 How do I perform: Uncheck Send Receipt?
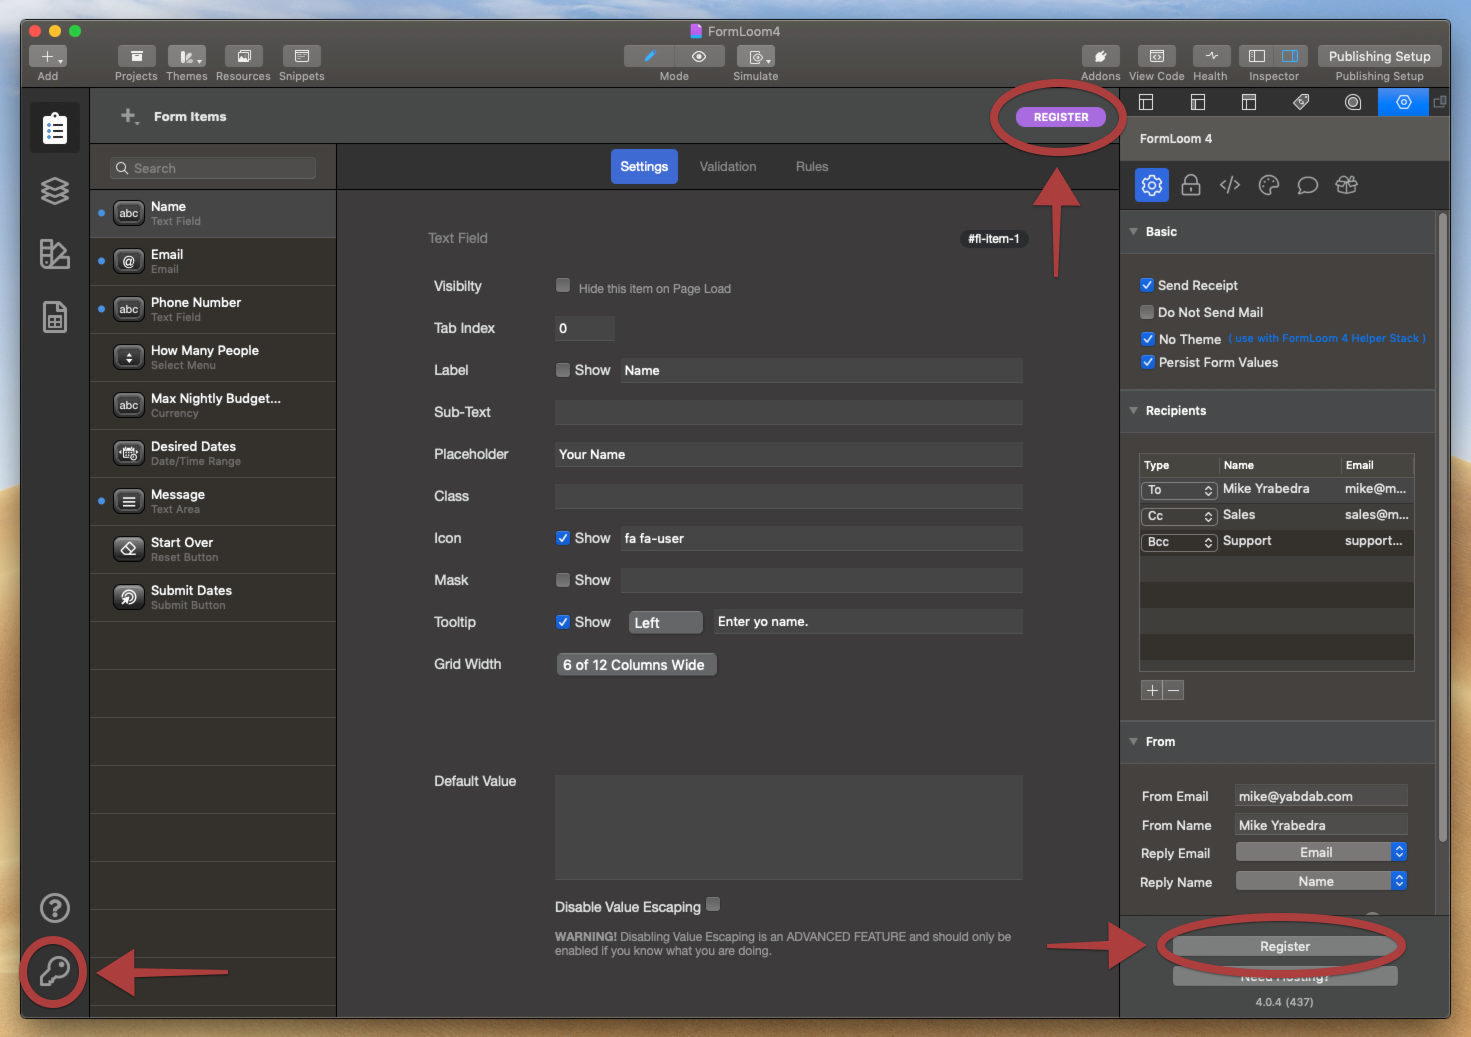1147,285
